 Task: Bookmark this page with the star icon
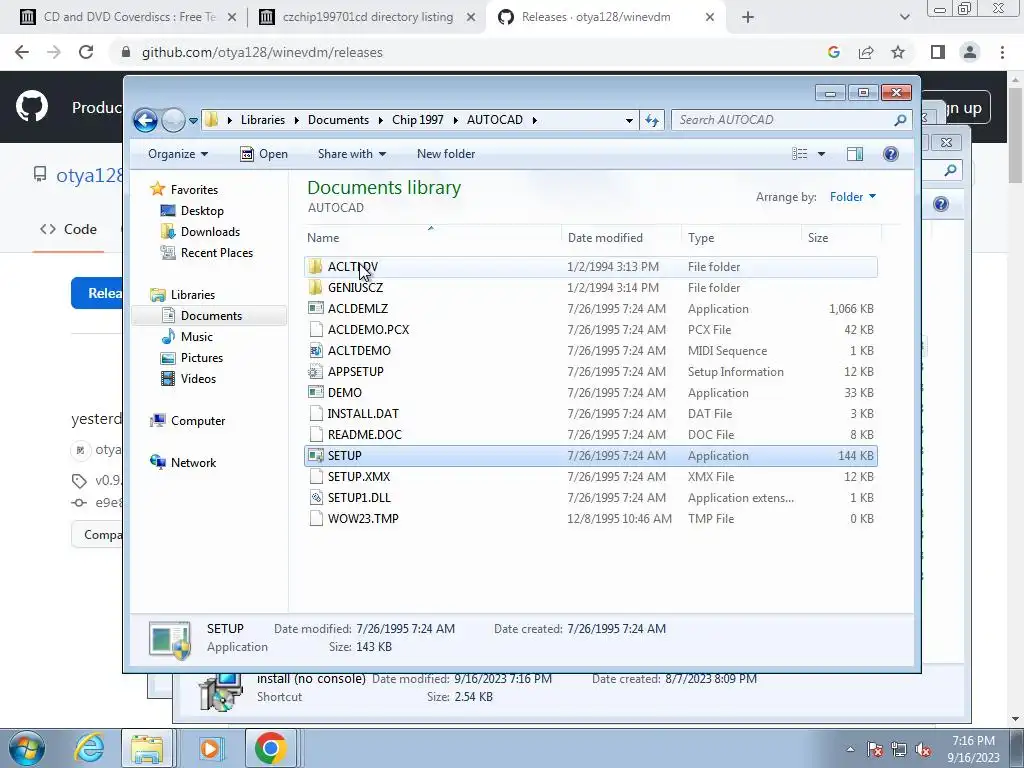tap(898, 52)
